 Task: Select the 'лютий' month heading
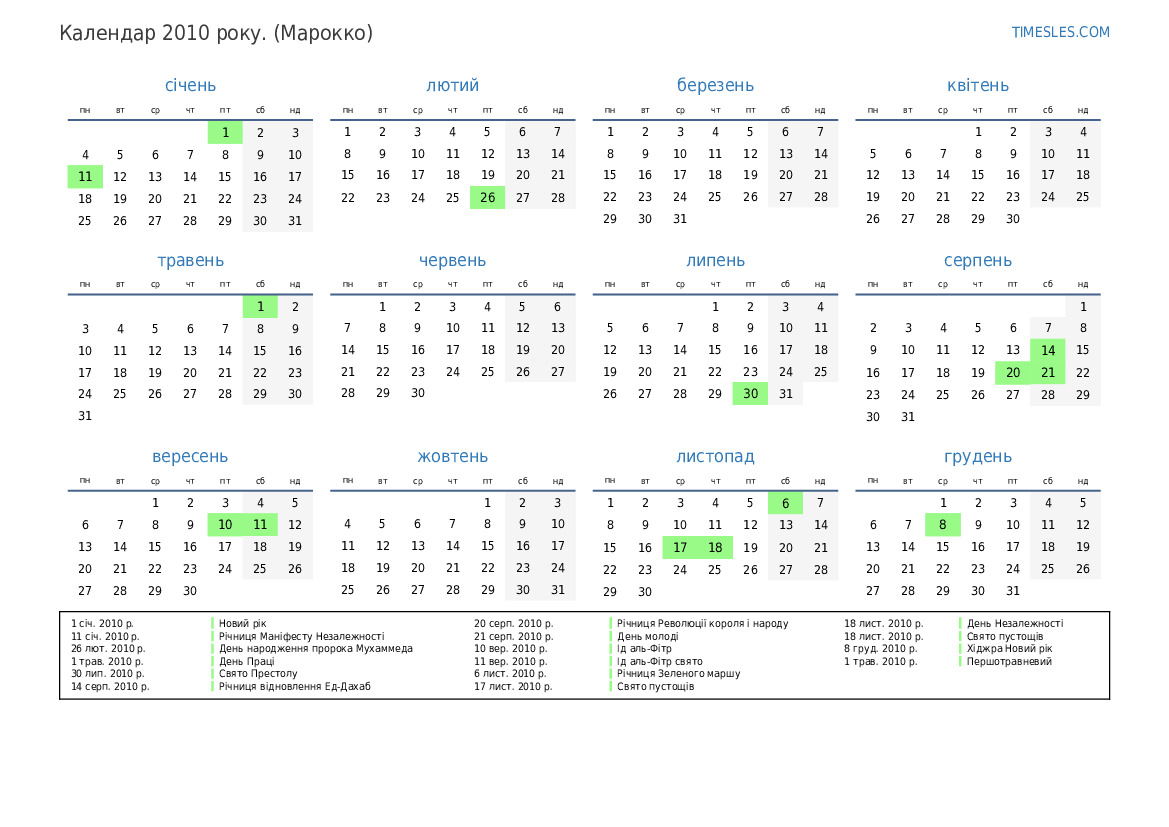453,85
